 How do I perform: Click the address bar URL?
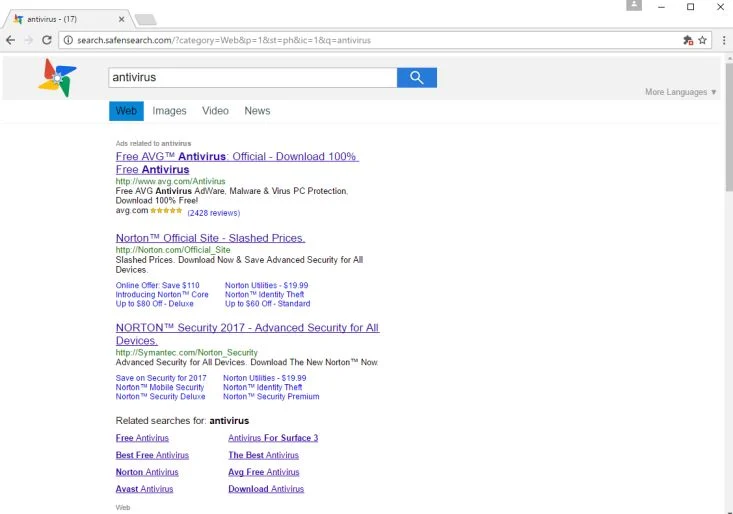224,40
